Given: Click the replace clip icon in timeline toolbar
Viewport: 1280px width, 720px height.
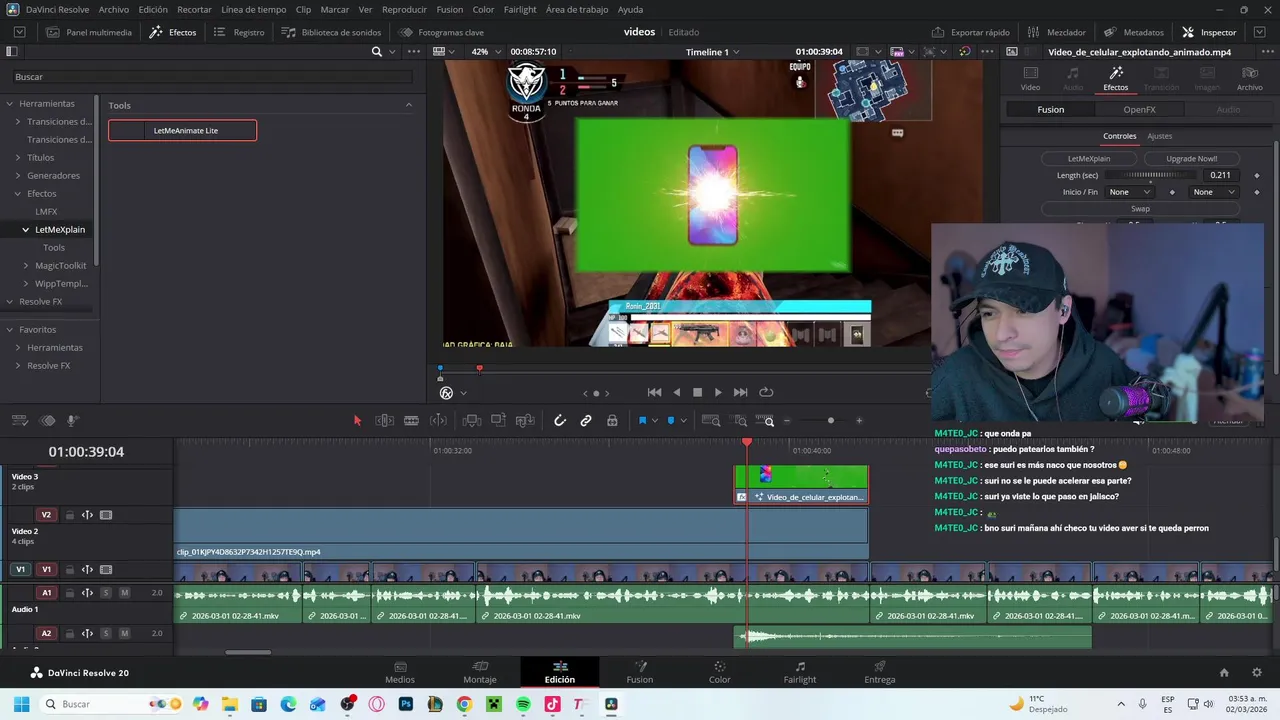Looking at the screenshot, I should (525, 421).
